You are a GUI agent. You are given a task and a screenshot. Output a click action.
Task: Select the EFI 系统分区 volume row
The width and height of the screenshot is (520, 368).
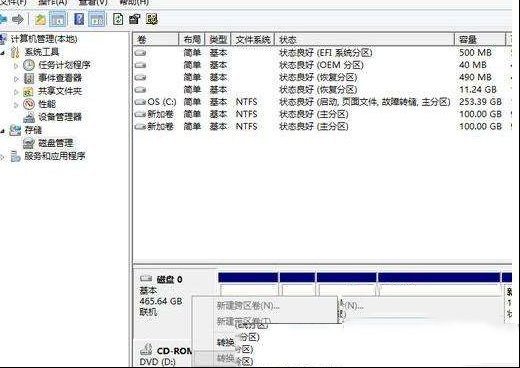pyautogui.click(x=322, y=53)
